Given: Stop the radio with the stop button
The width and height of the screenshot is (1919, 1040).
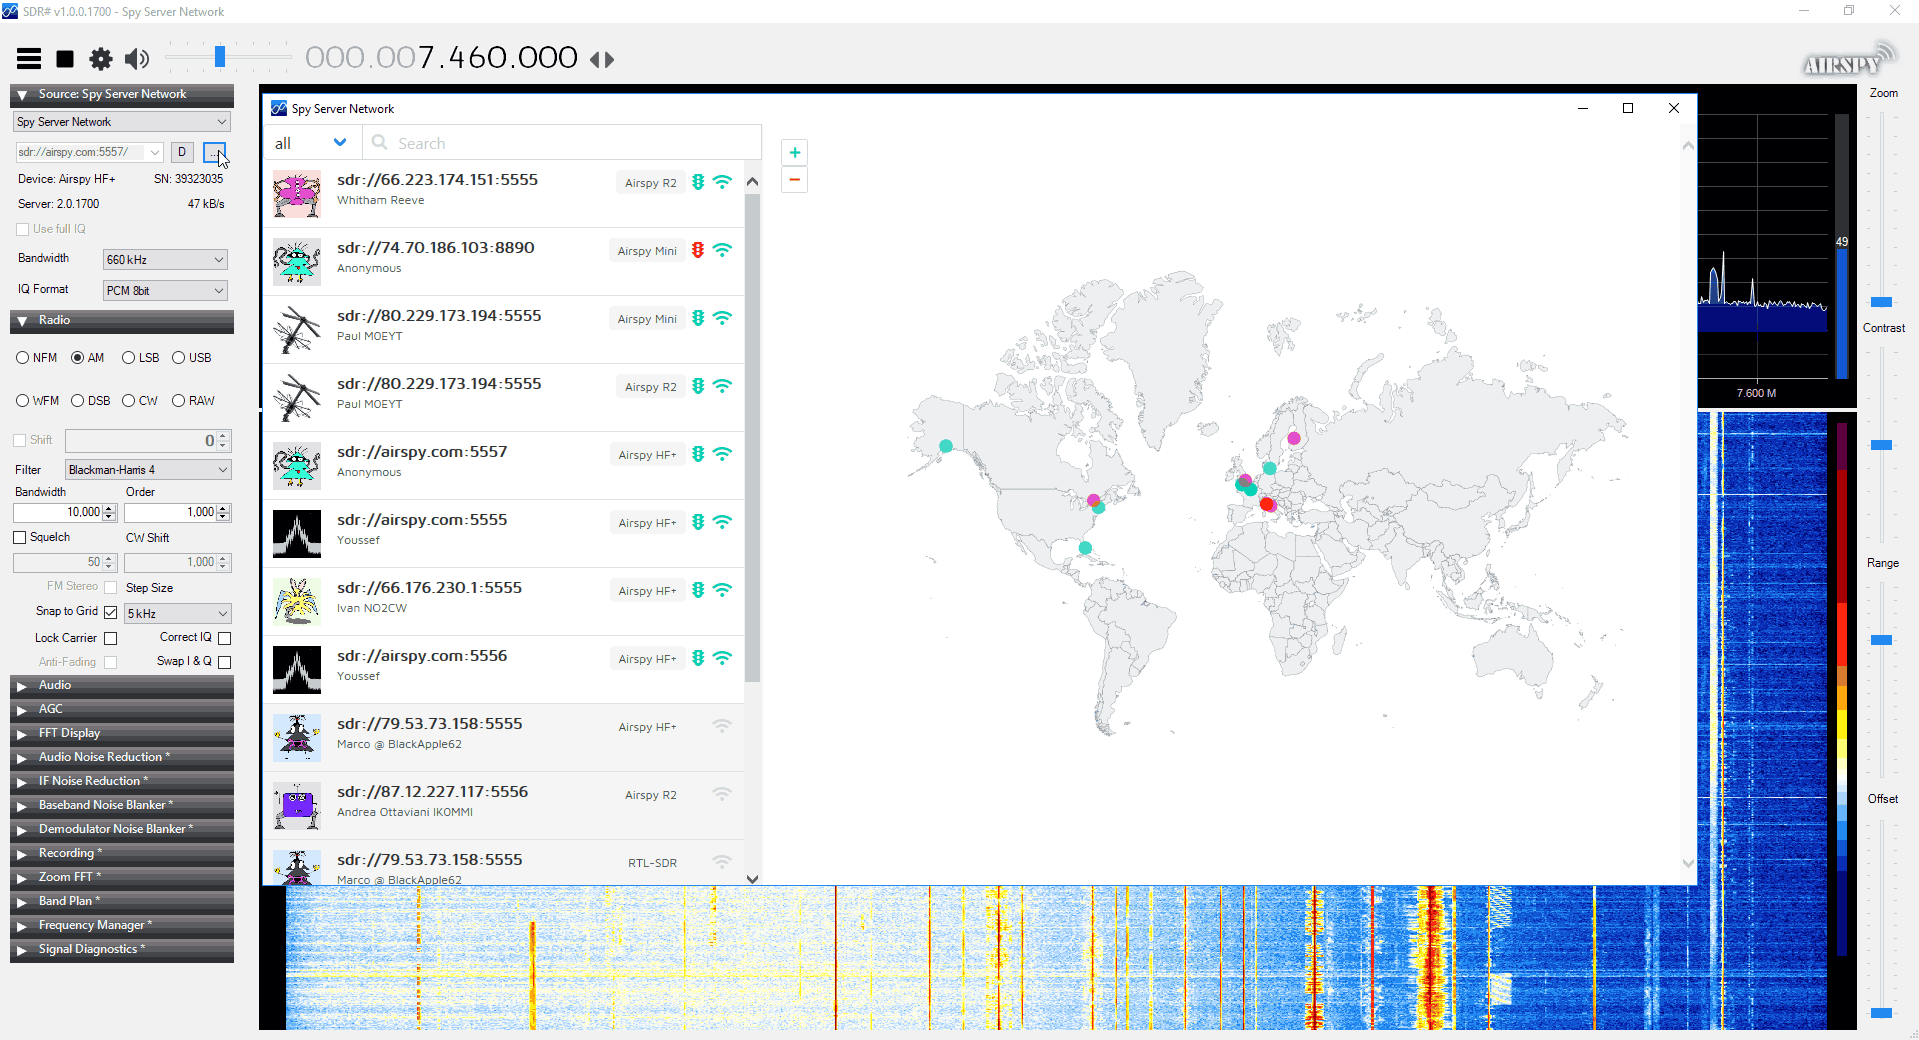Looking at the screenshot, I should (65, 59).
